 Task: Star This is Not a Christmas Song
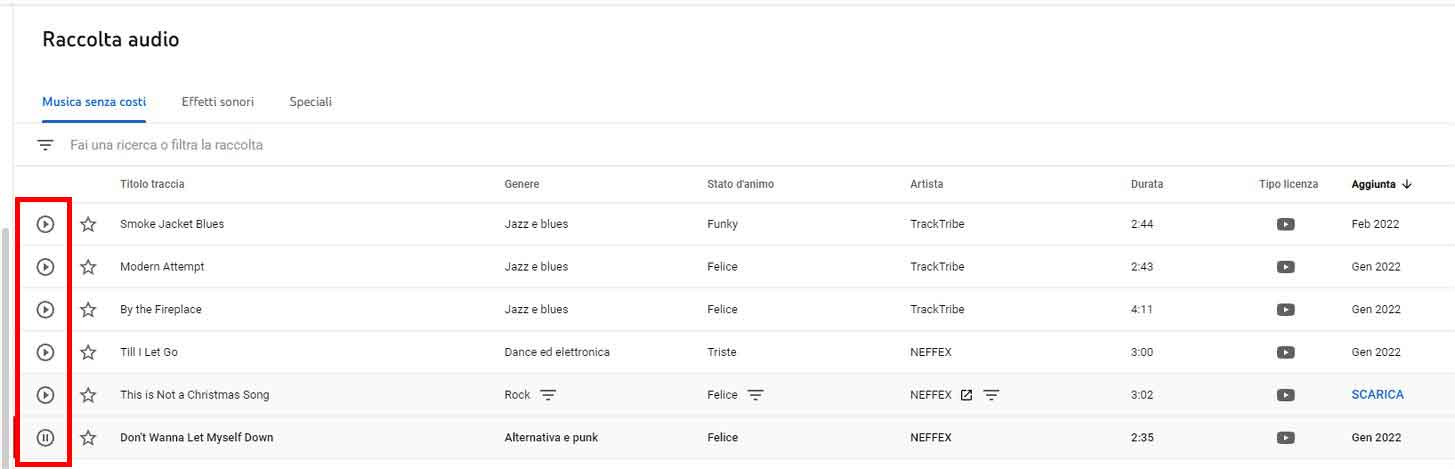click(88, 395)
